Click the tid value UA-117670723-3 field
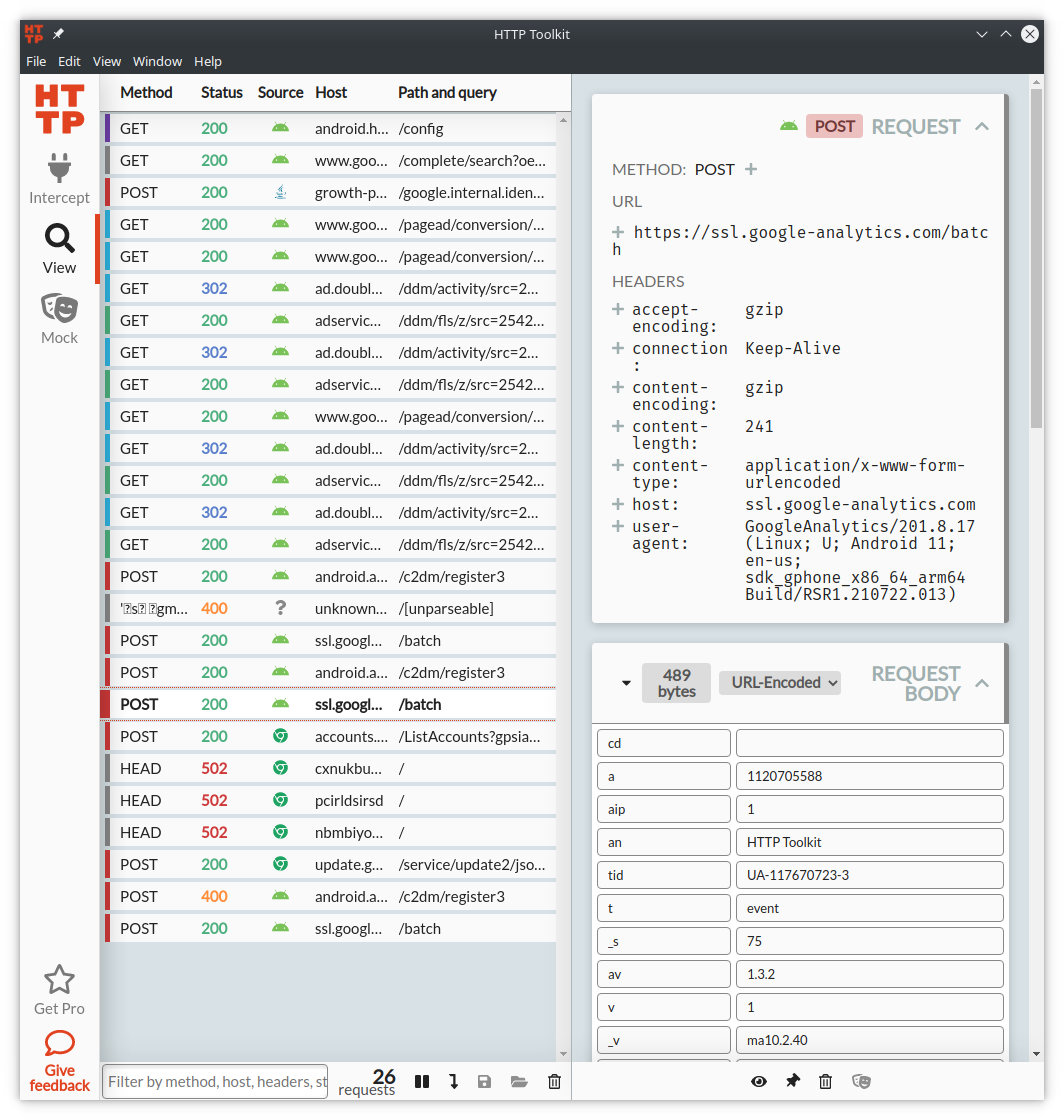The height and width of the screenshot is (1120, 1064). coord(869,875)
